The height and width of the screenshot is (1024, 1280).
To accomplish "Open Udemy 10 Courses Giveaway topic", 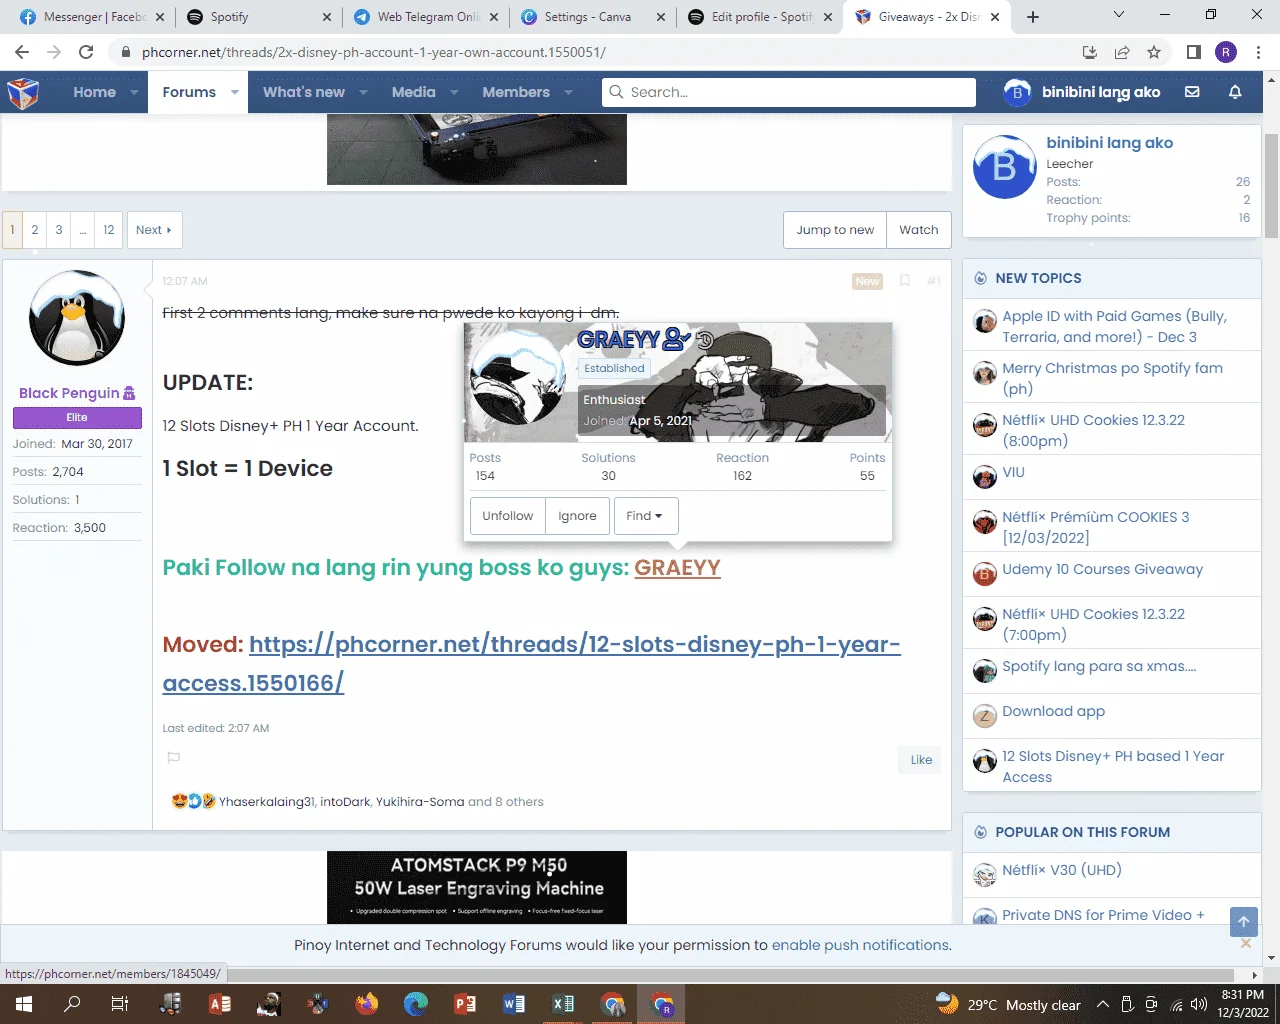I will [x=1102, y=569].
